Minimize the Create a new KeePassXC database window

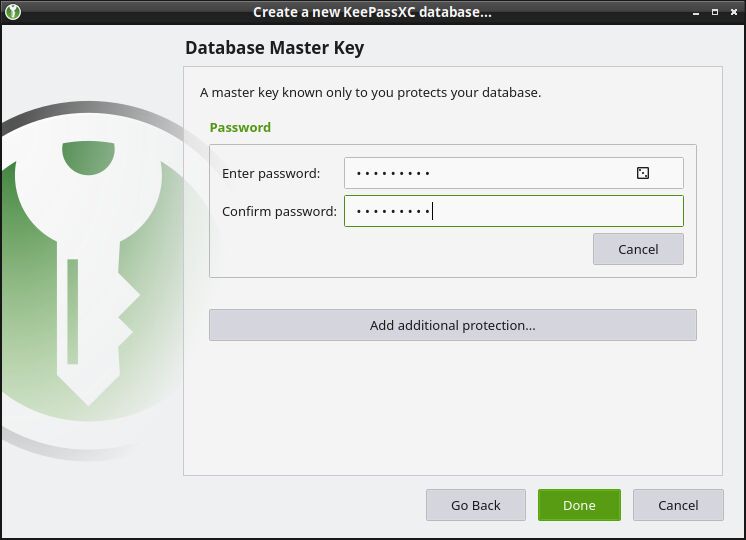696,12
